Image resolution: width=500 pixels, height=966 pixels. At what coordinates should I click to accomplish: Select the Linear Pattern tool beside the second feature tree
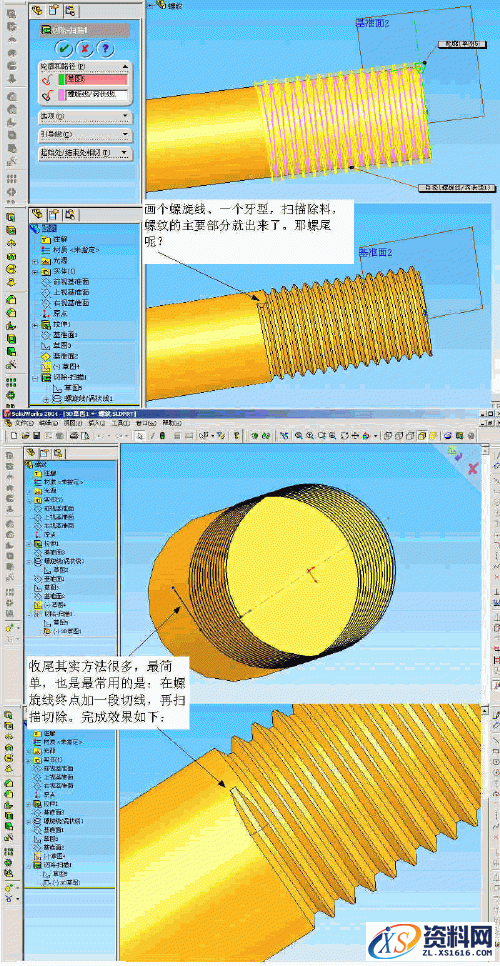tap(11, 382)
